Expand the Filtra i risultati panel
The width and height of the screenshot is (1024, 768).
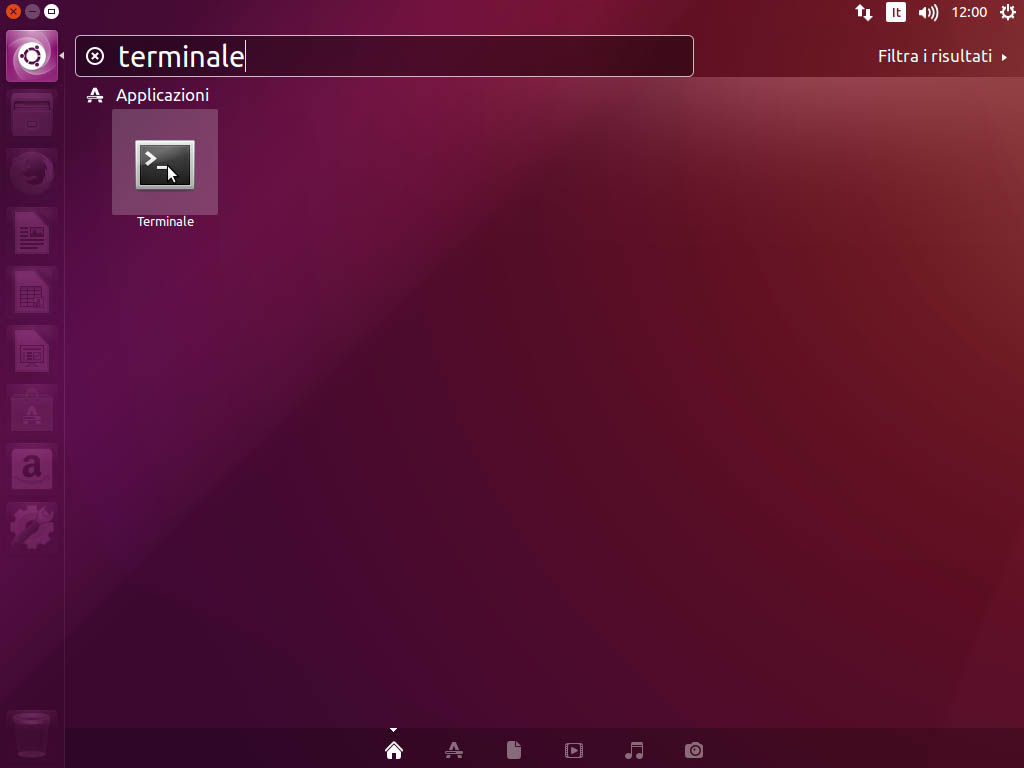942,56
